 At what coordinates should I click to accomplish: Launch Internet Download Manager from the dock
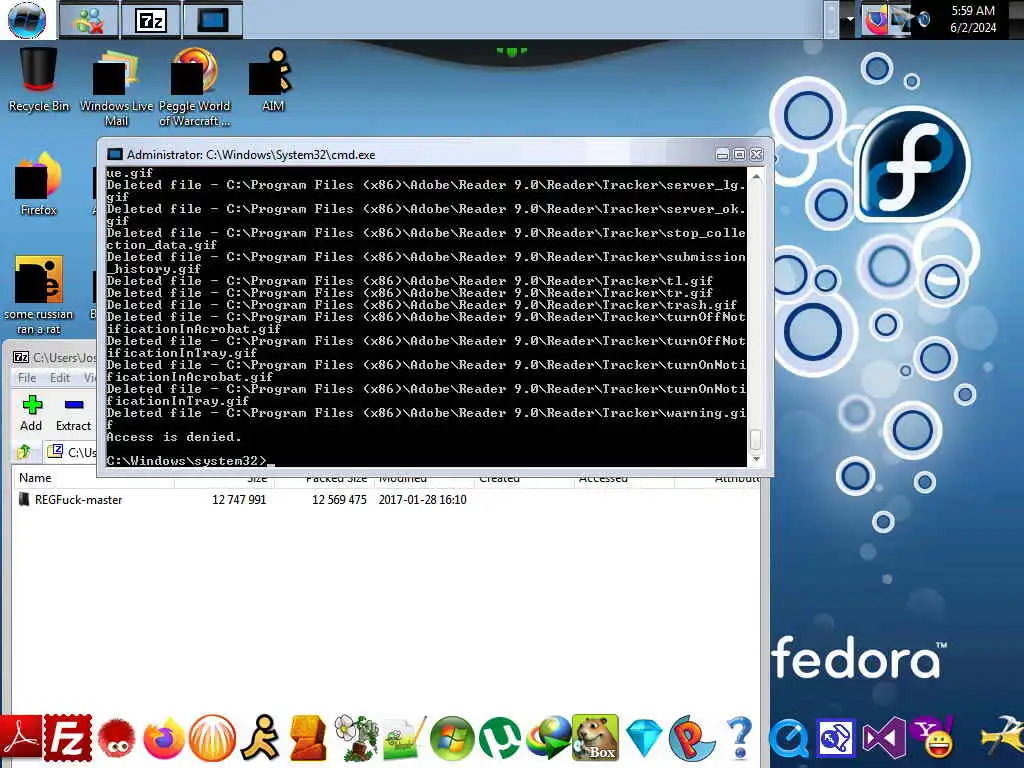click(x=548, y=739)
